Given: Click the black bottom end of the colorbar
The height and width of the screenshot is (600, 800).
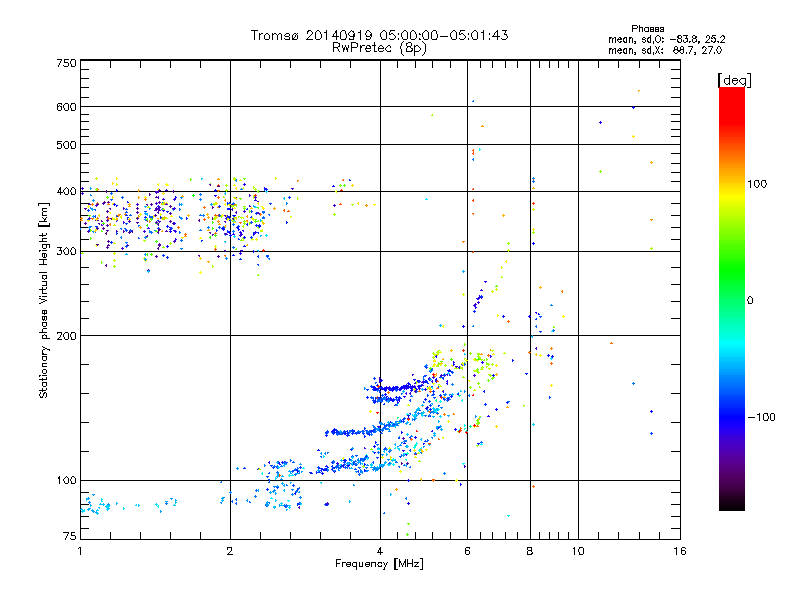Looking at the screenshot, I should [x=732, y=504].
